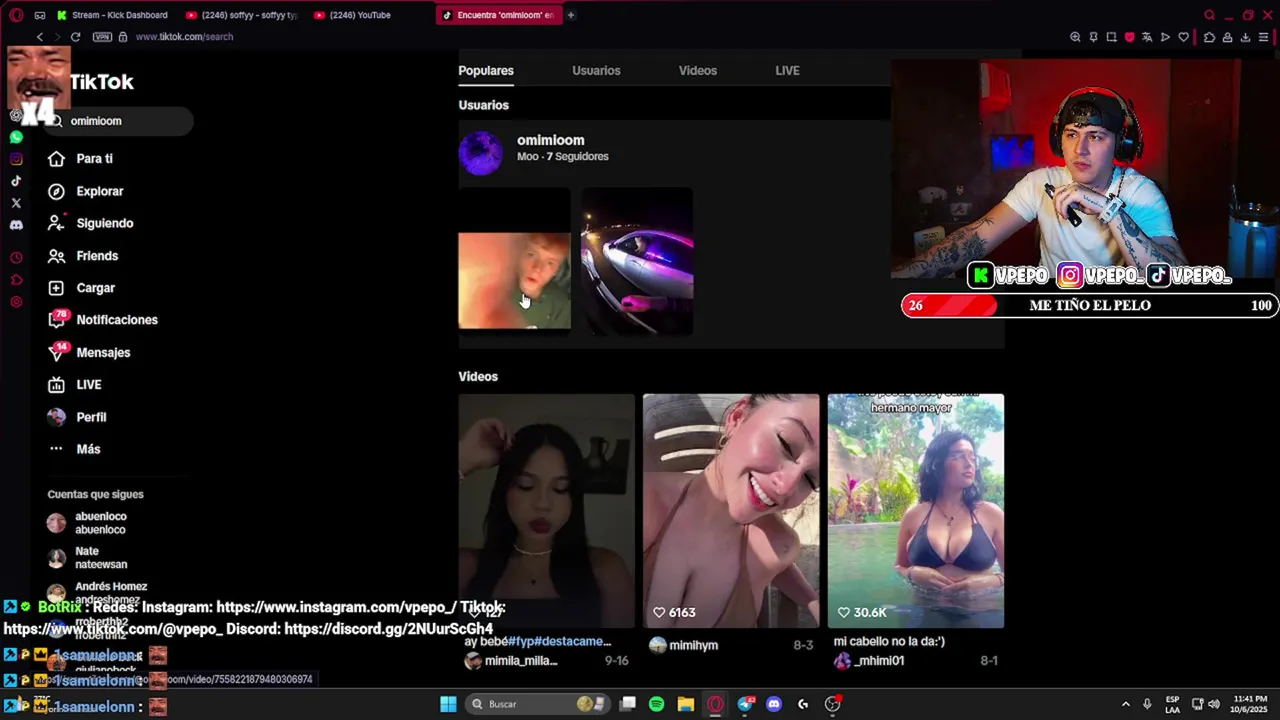Image resolution: width=1280 pixels, height=720 pixels.
Task: Open the translate page icon
Action: coord(1147,37)
